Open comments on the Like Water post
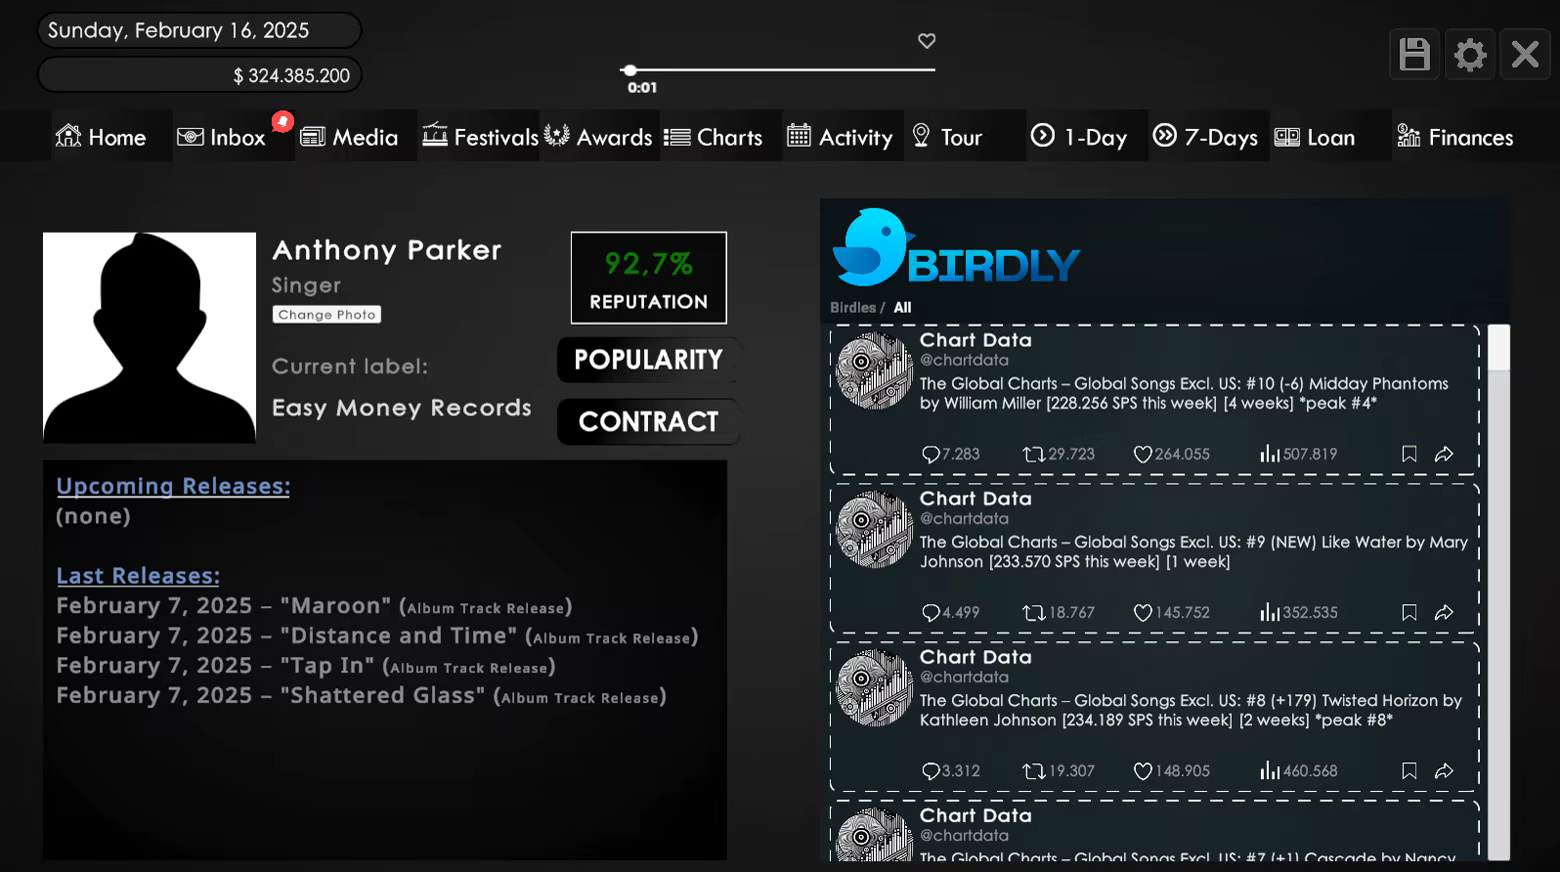The height and width of the screenshot is (872, 1560). (930, 613)
